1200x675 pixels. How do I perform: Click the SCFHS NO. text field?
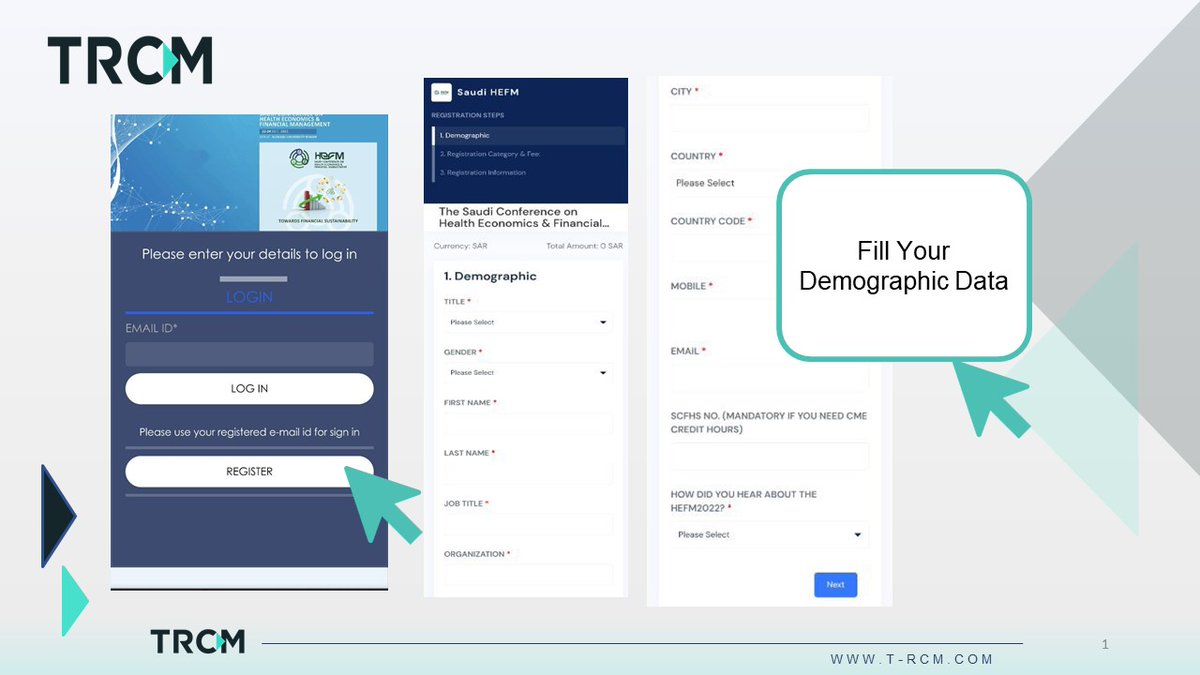click(x=769, y=456)
